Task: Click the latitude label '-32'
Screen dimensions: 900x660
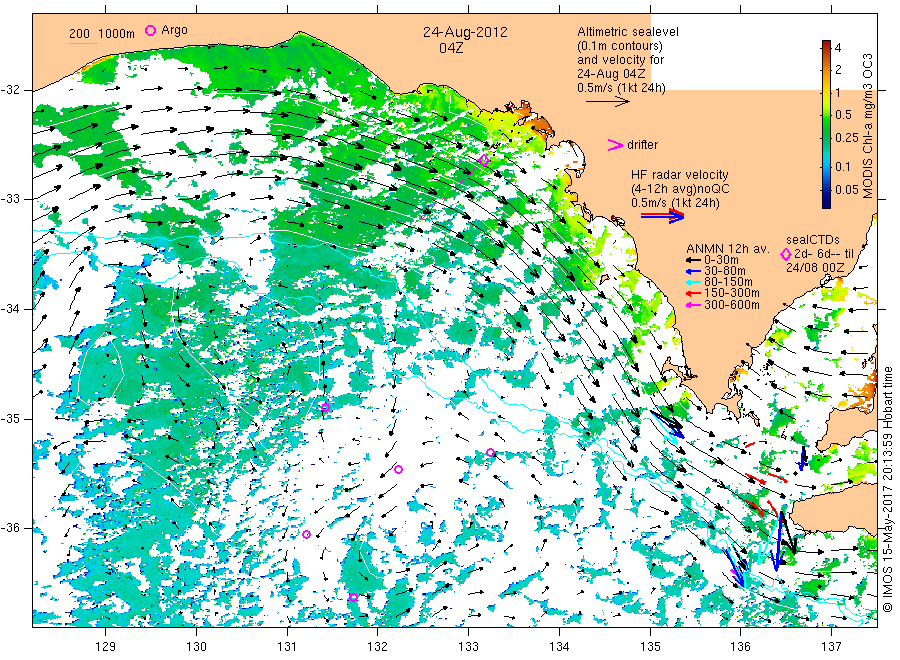Action: pos(11,90)
